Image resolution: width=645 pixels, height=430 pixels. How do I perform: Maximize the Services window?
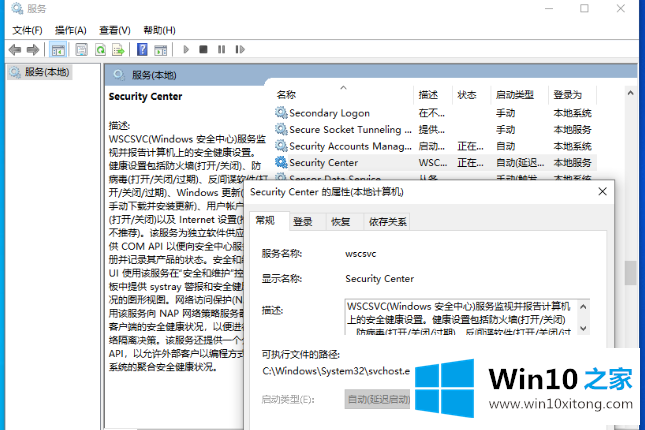[584, 8]
